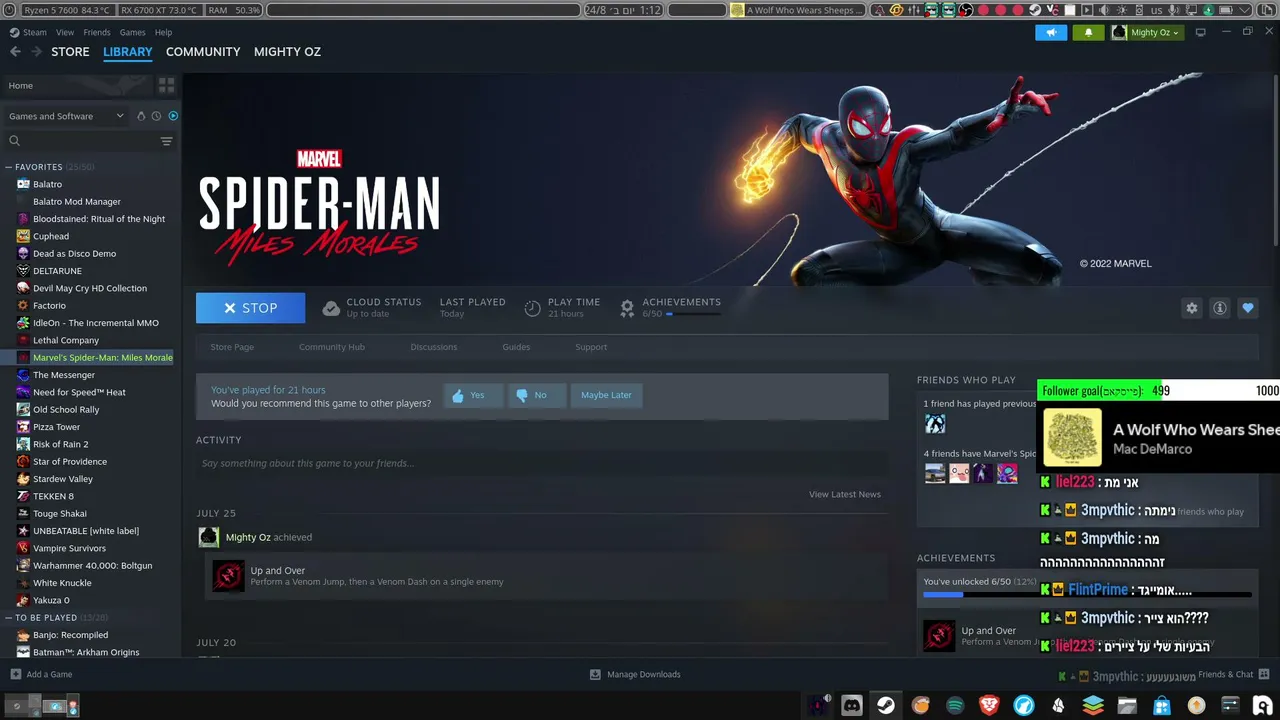
Task: Open the Games menu
Action: 133,32
